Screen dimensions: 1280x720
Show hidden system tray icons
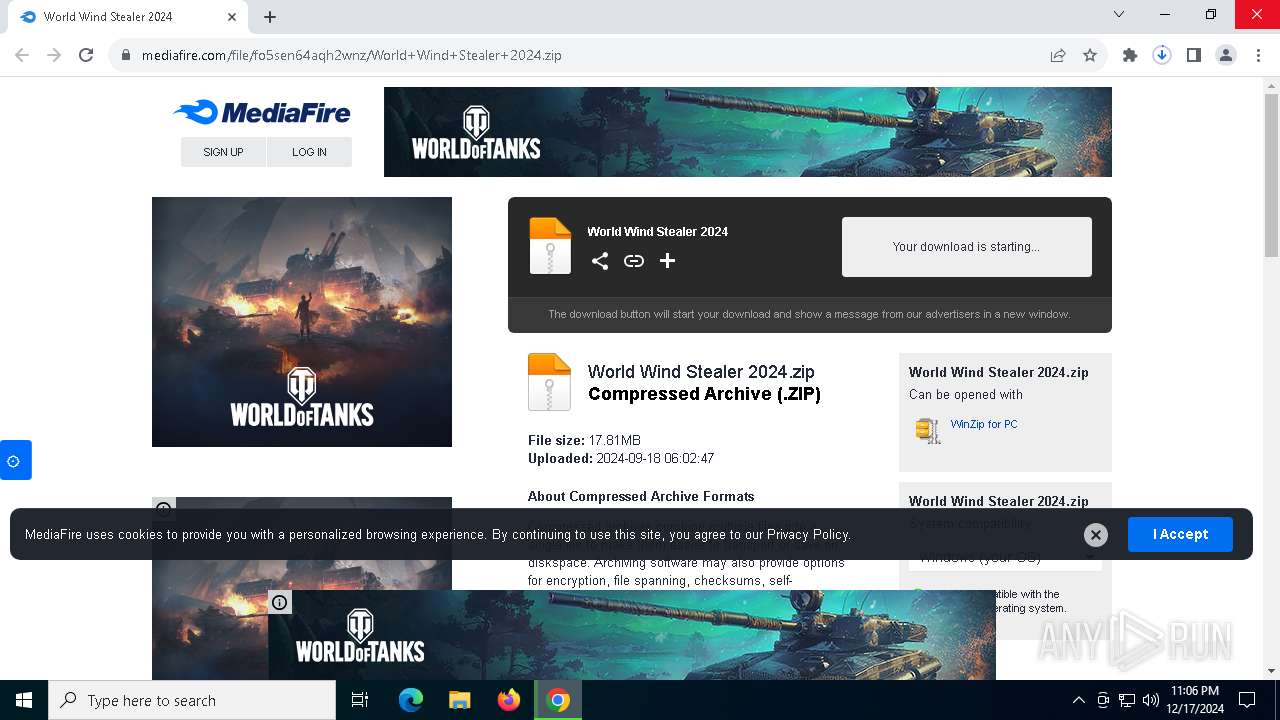pyautogui.click(x=1078, y=700)
